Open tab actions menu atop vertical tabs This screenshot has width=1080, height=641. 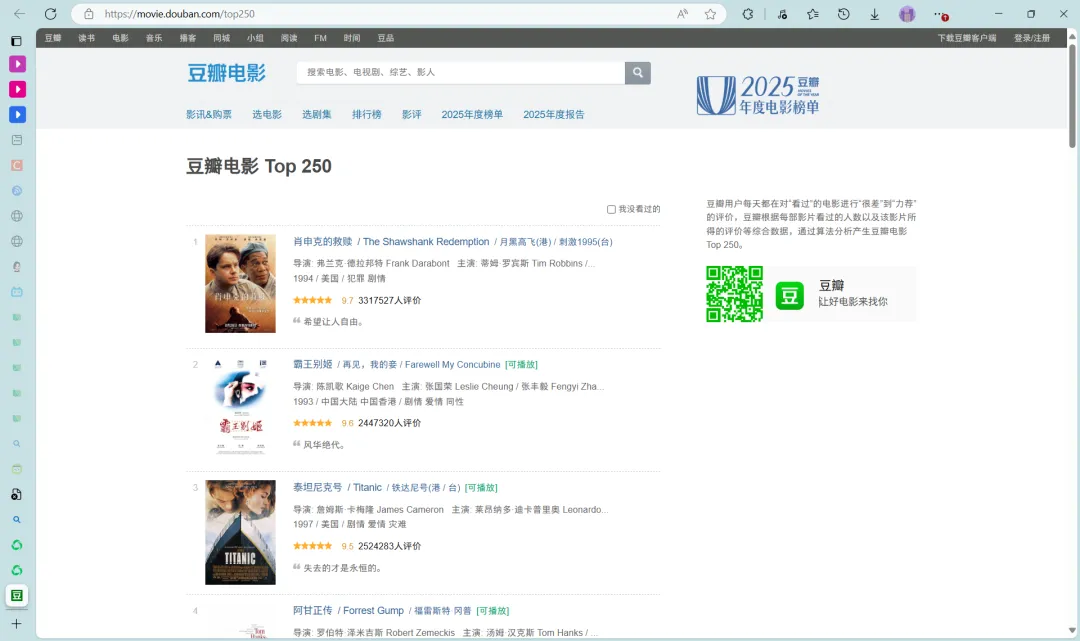click(x=17, y=41)
